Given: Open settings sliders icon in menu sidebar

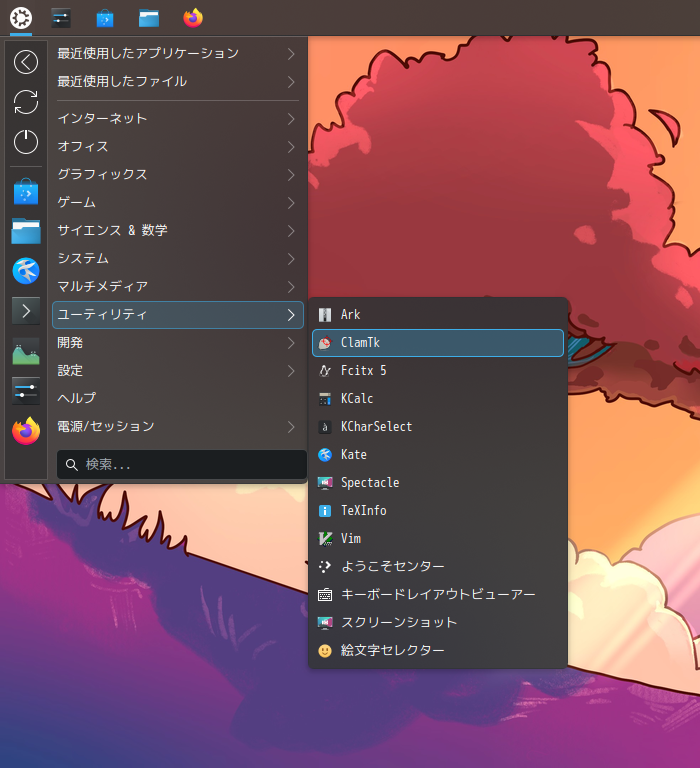Looking at the screenshot, I should click(26, 391).
